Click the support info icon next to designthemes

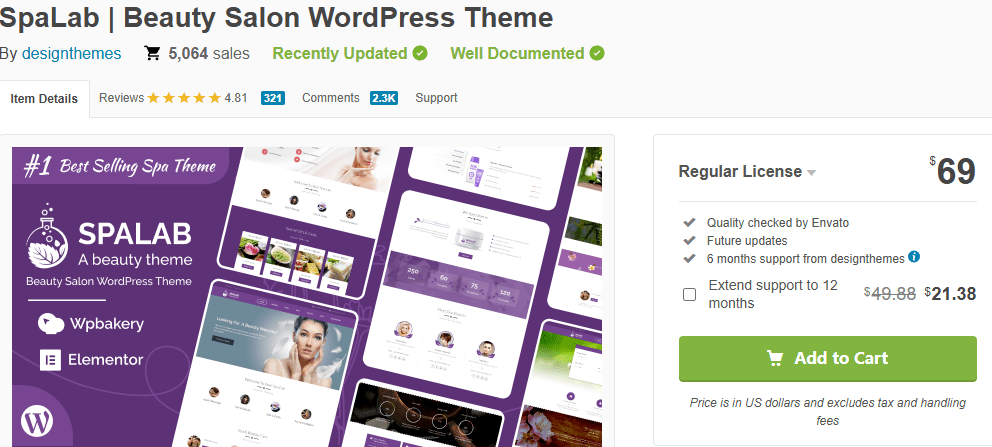click(x=914, y=257)
